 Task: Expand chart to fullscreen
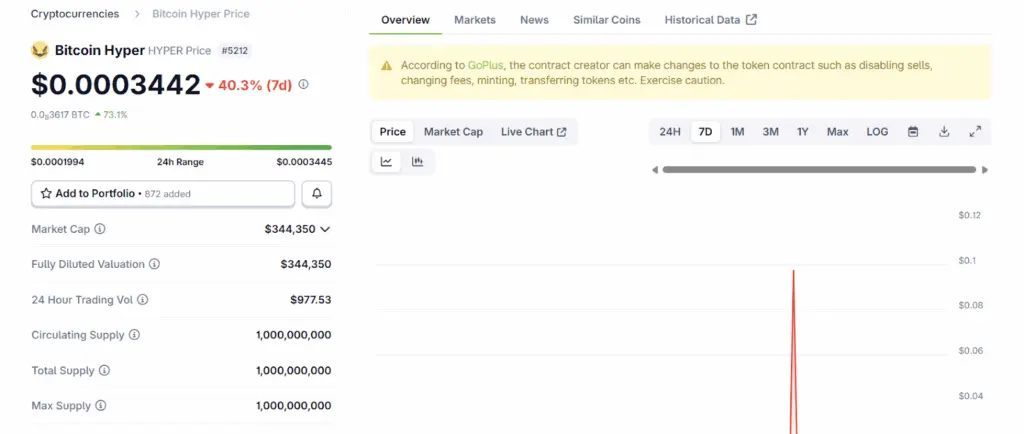pos(975,132)
